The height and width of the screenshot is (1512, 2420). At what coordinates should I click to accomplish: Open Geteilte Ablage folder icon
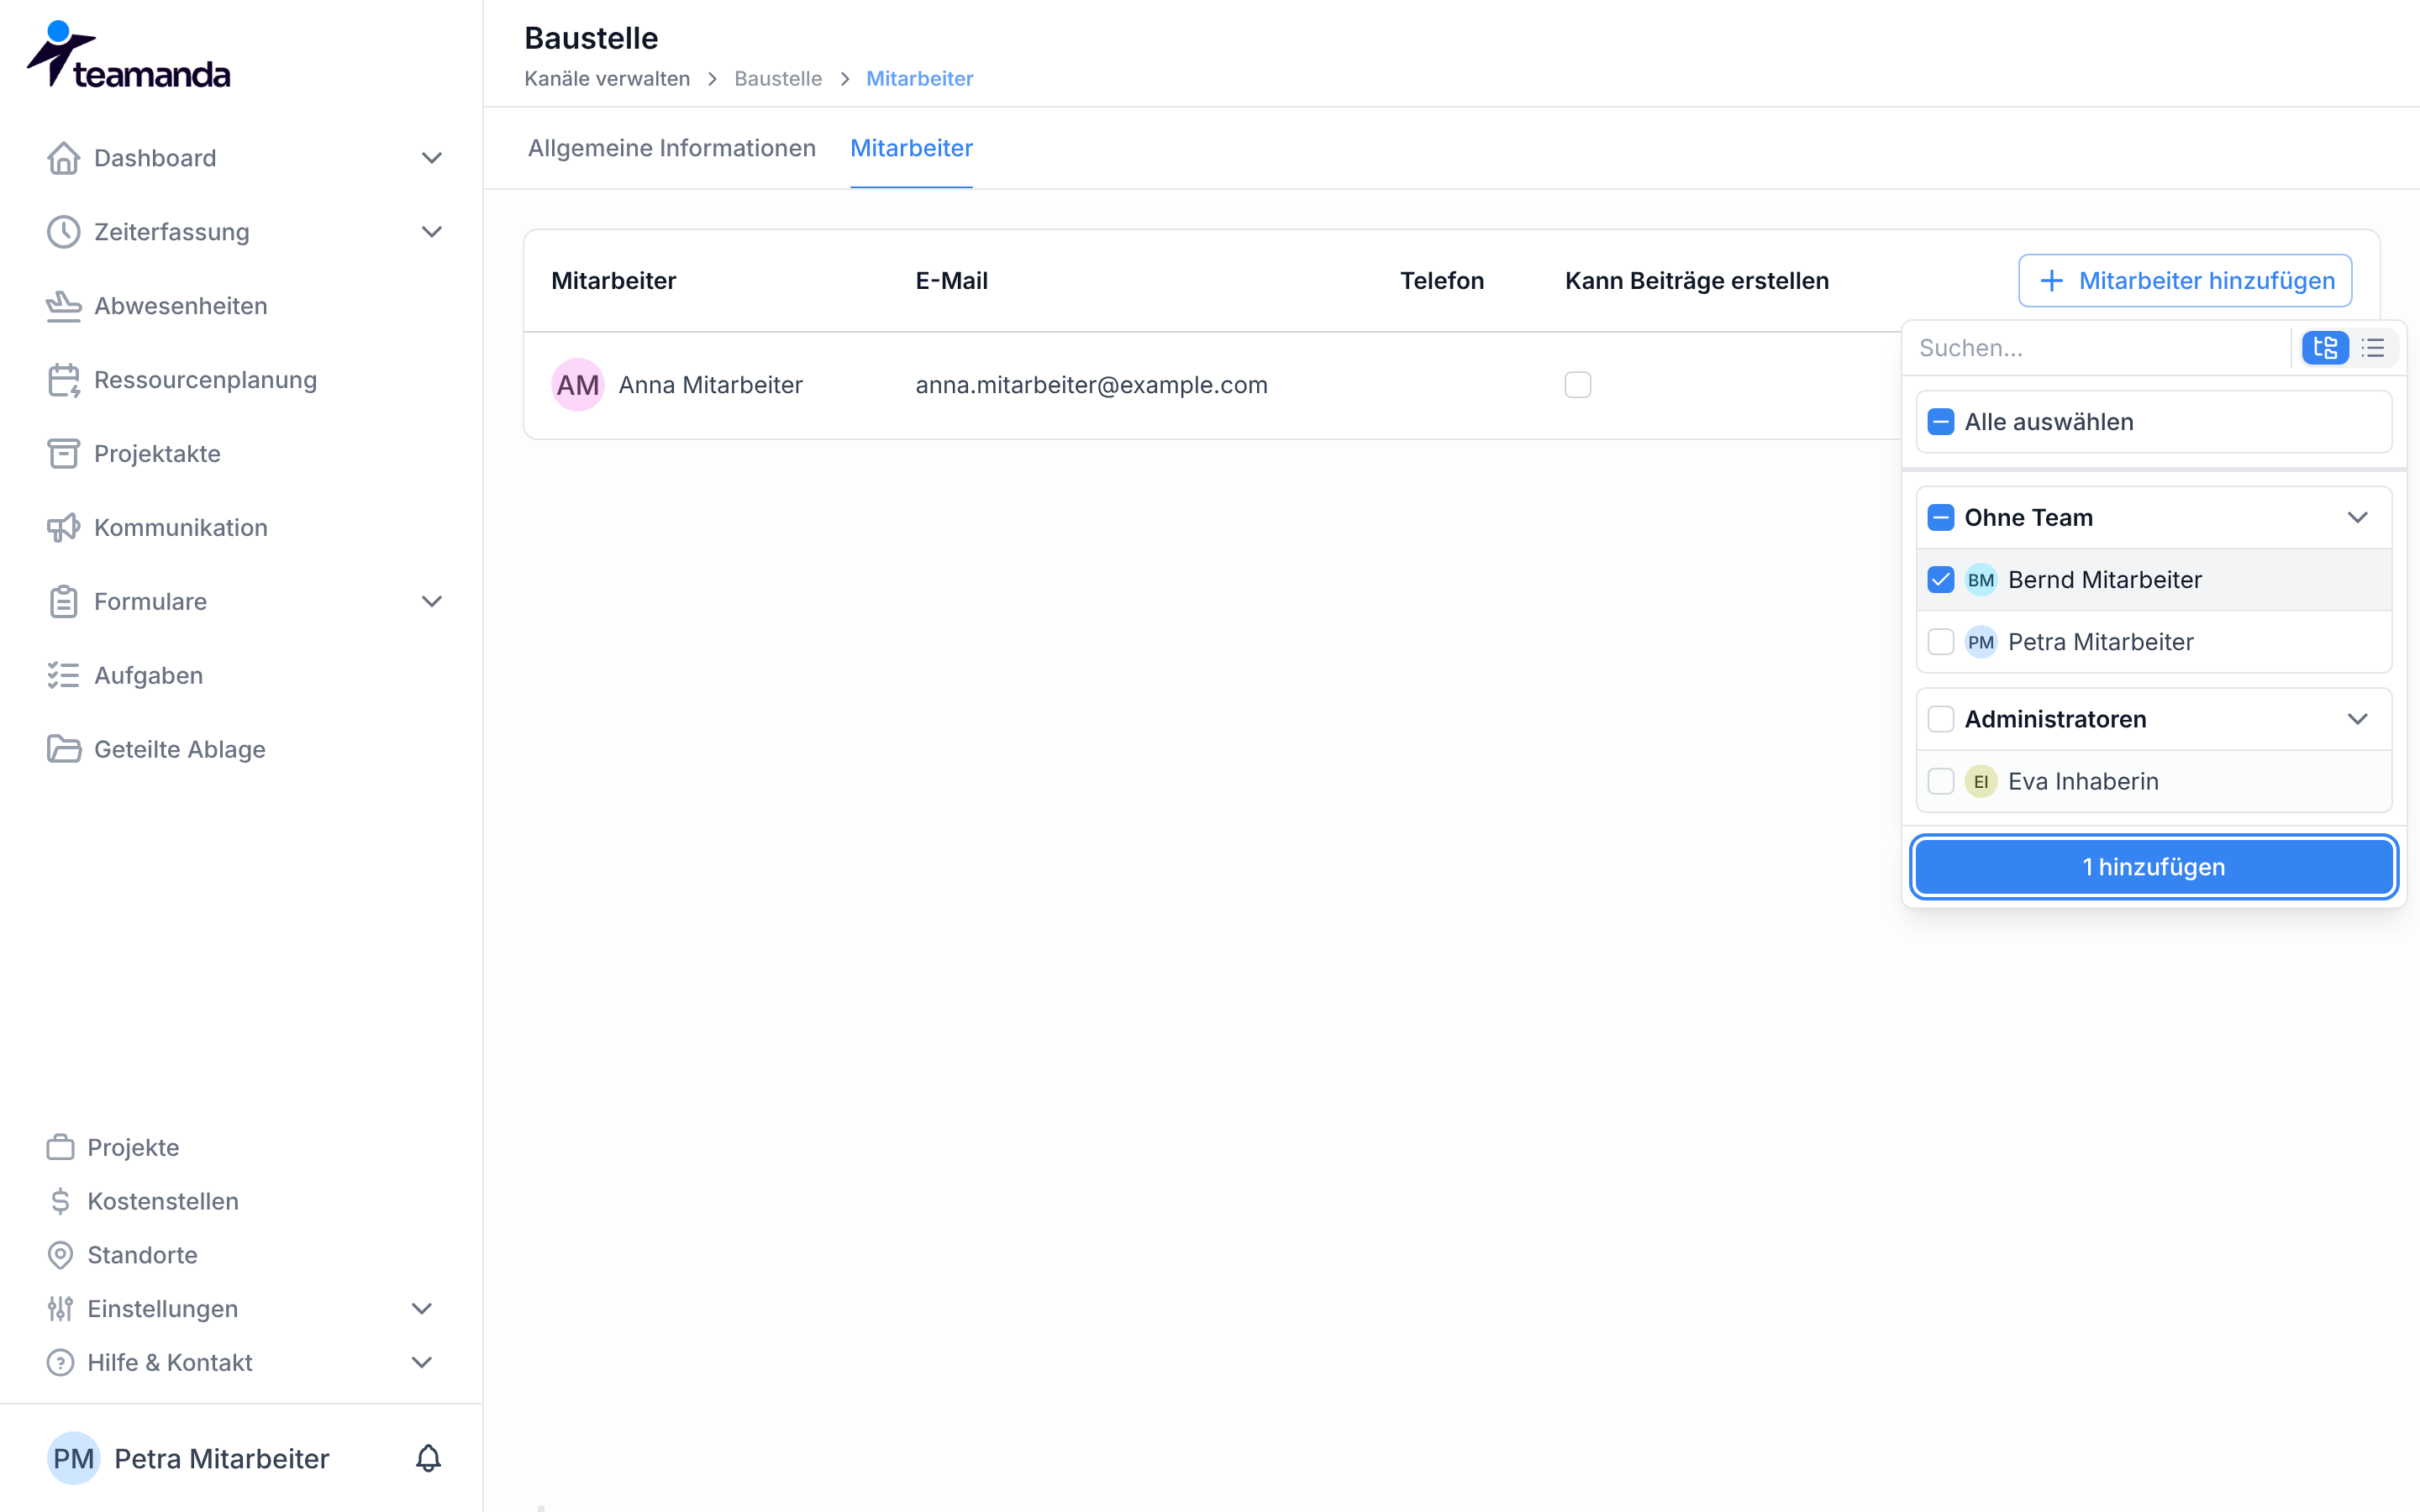63,749
